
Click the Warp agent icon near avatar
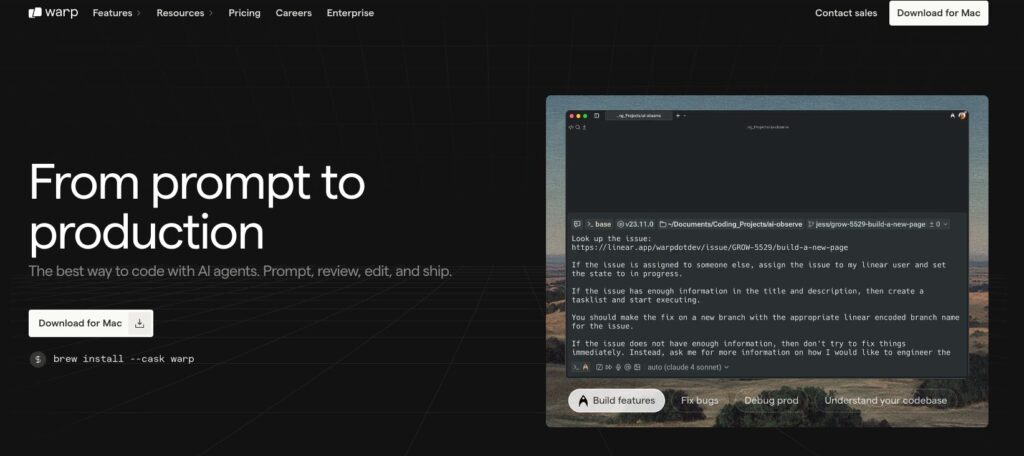click(x=953, y=116)
